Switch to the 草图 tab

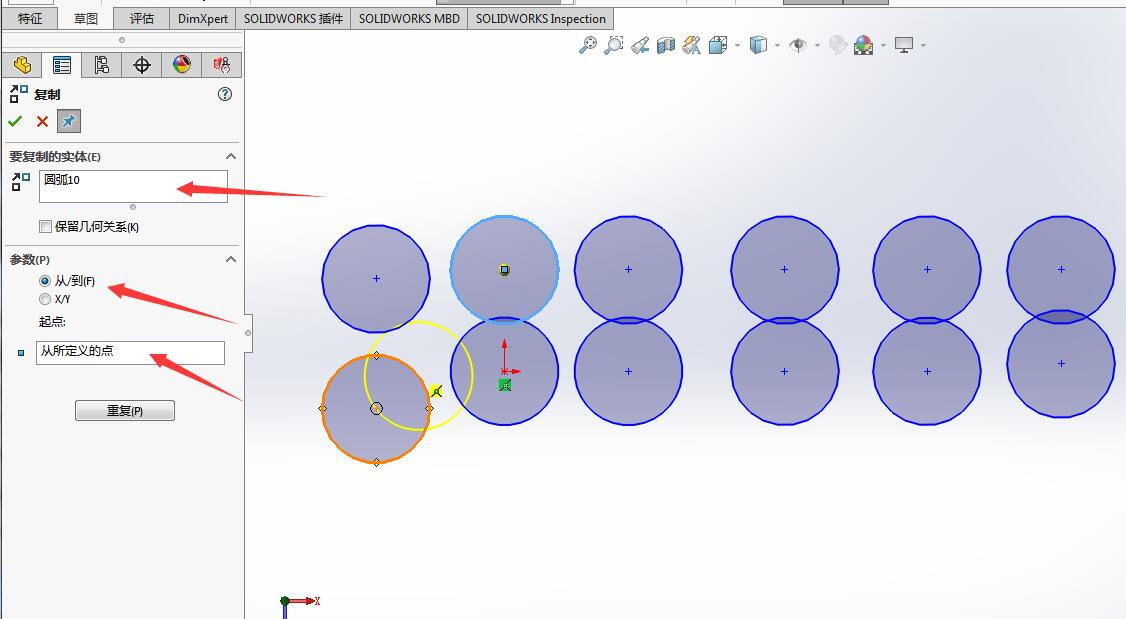[x=86, y=19]
